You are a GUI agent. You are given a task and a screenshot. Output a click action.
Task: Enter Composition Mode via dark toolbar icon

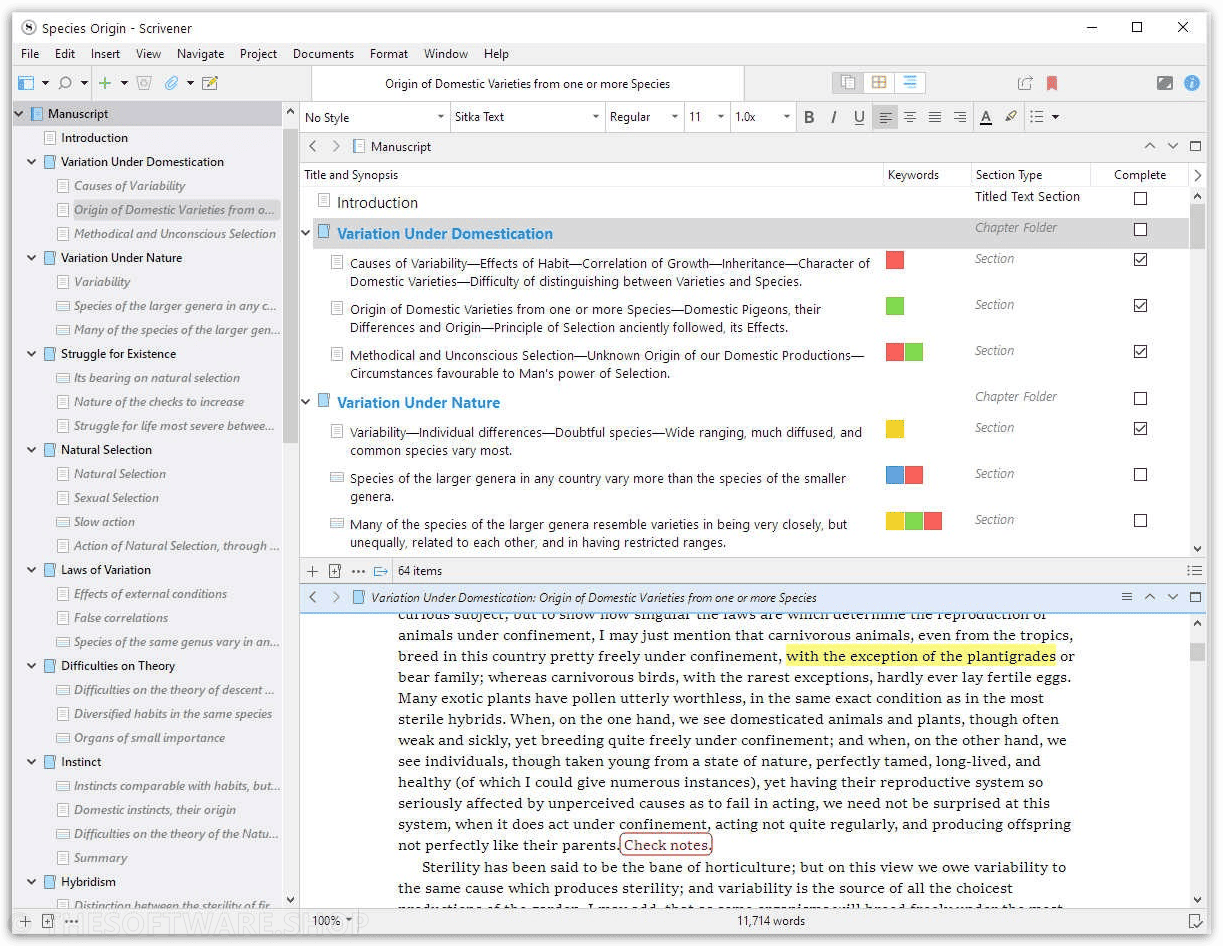point(1165,84)
